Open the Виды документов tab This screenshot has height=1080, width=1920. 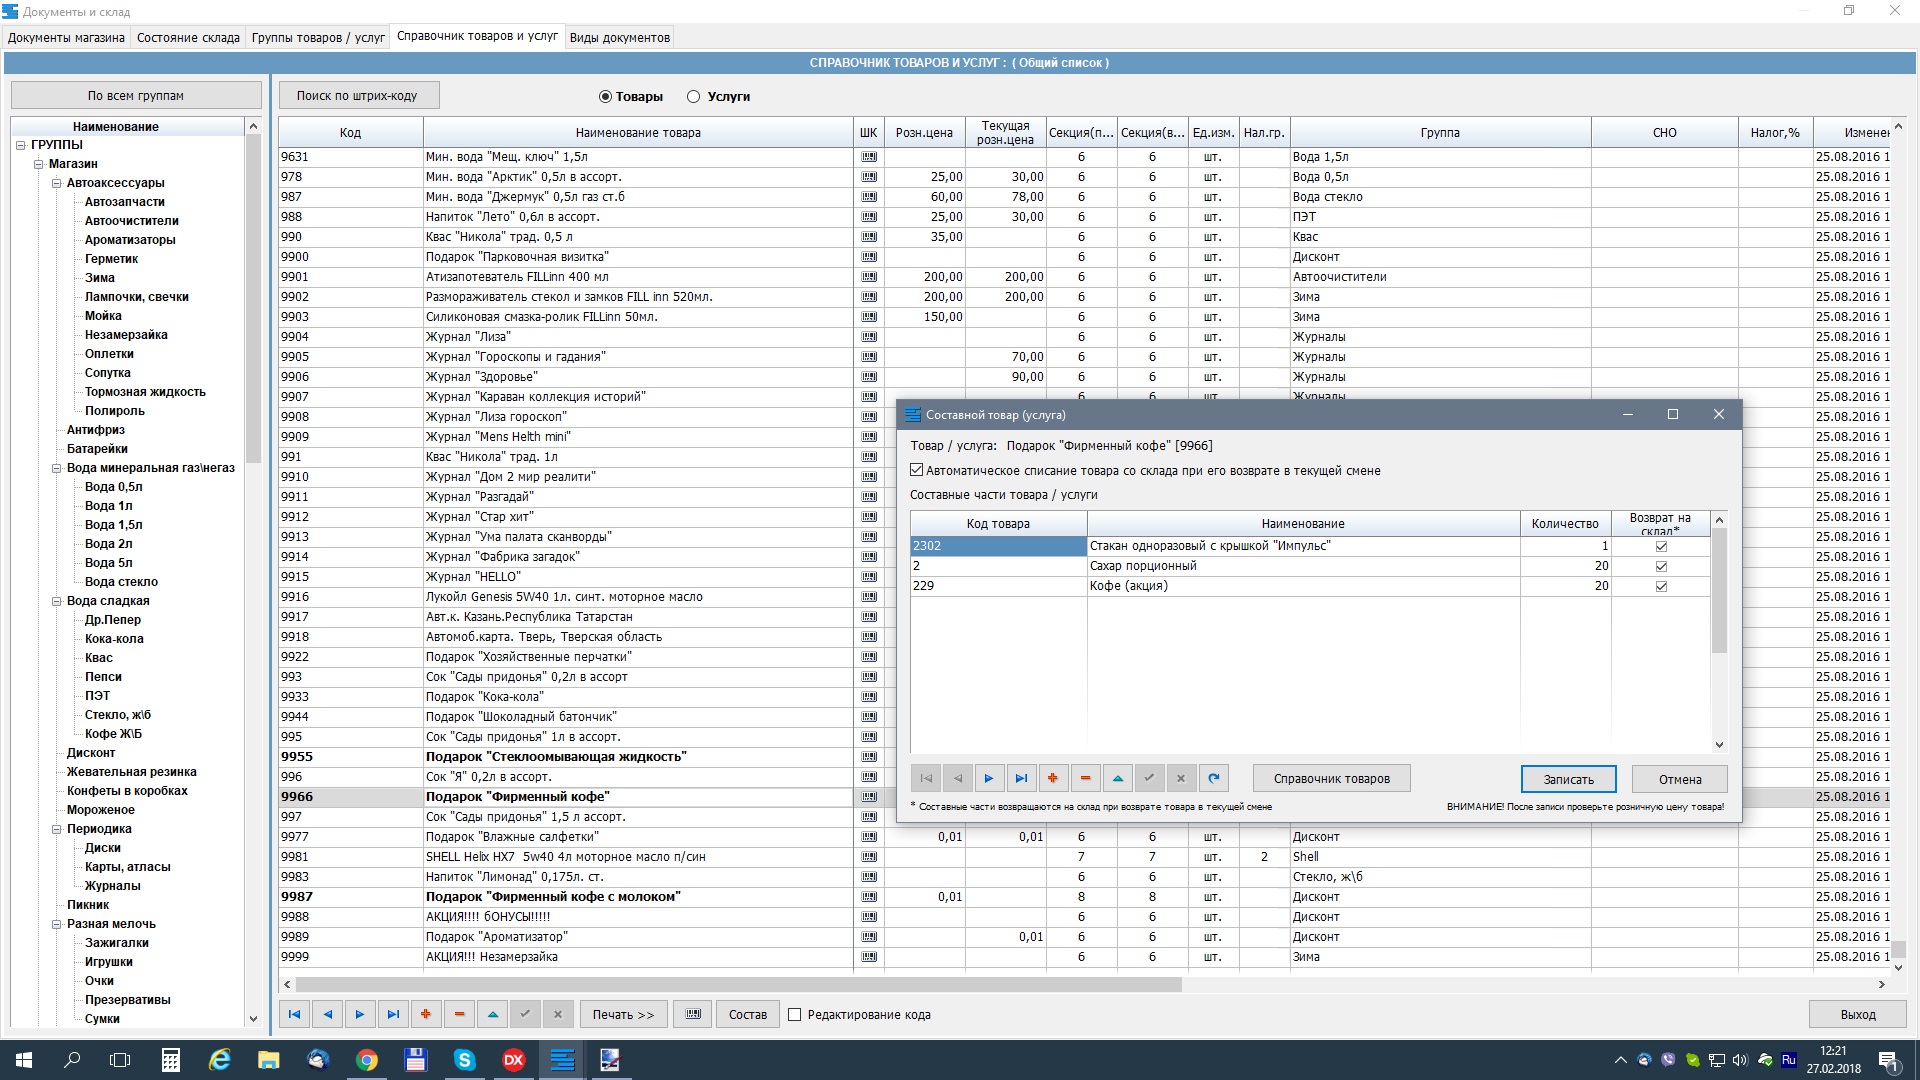(x=619, y=38)
